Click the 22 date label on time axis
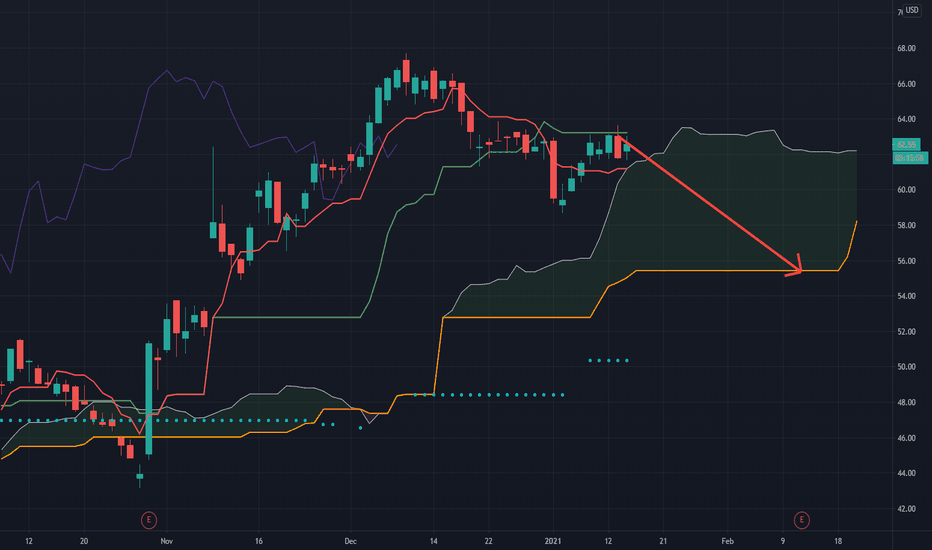The image size is (932, 550). (x=489, y=541)
